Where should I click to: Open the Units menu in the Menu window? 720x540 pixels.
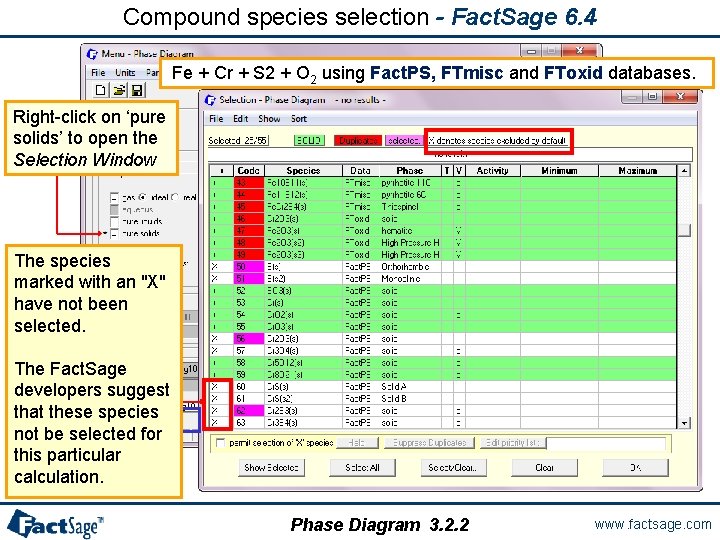tap(125, 73)
